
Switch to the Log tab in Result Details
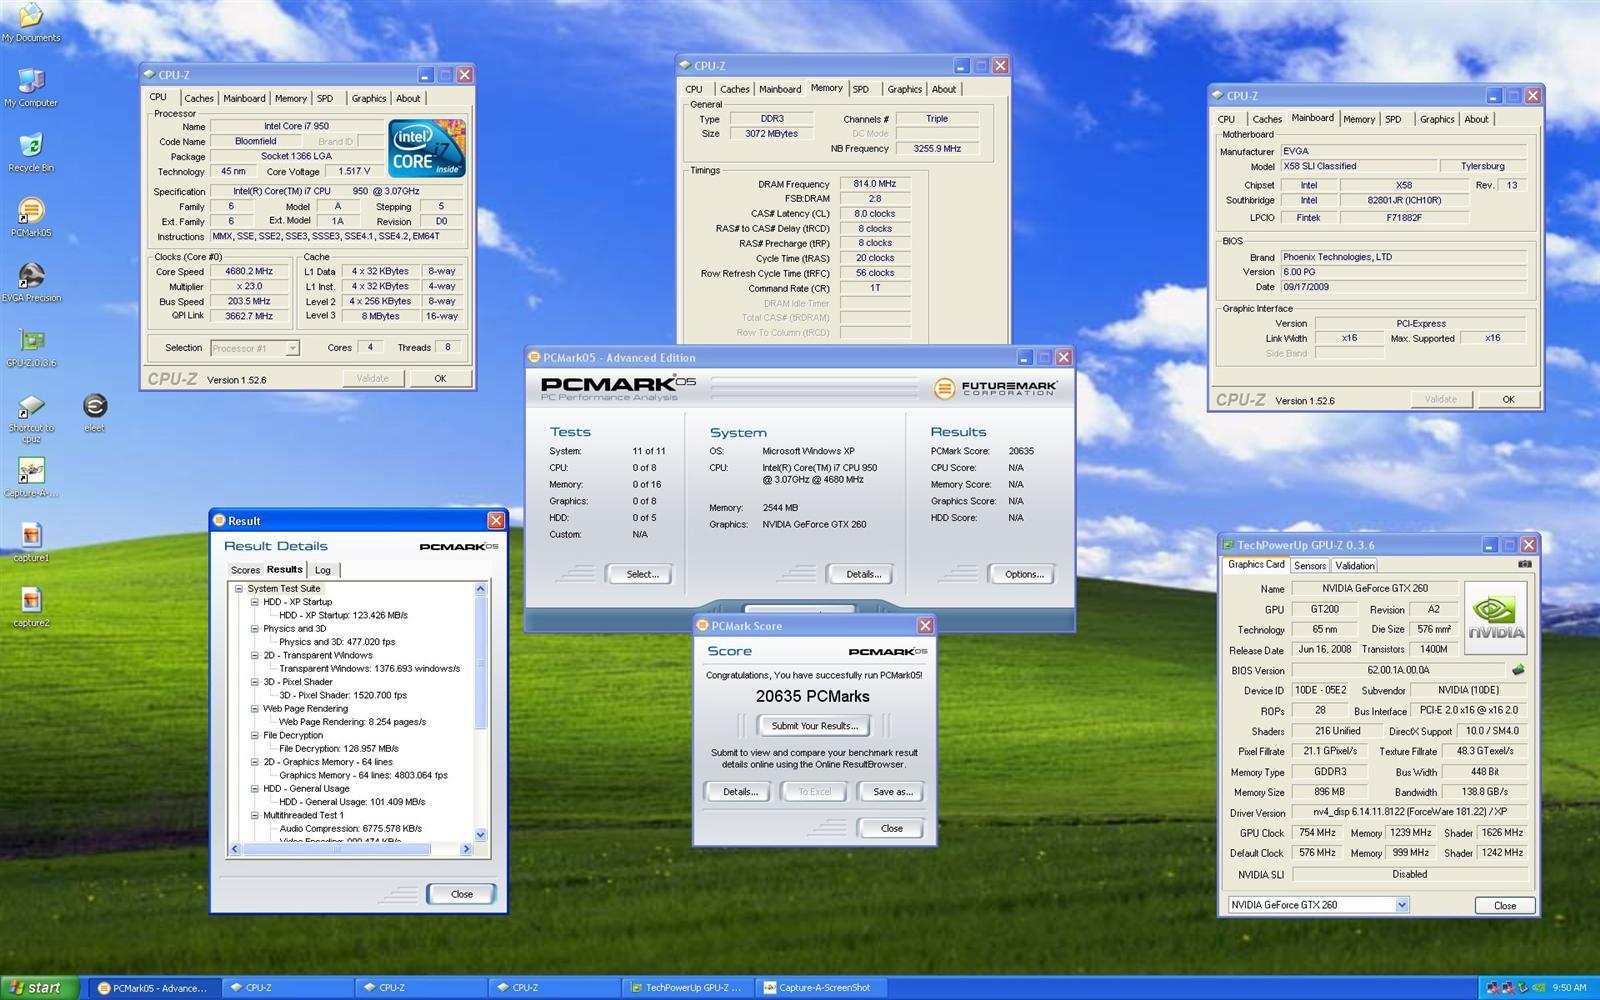click(x=323, y=570)
